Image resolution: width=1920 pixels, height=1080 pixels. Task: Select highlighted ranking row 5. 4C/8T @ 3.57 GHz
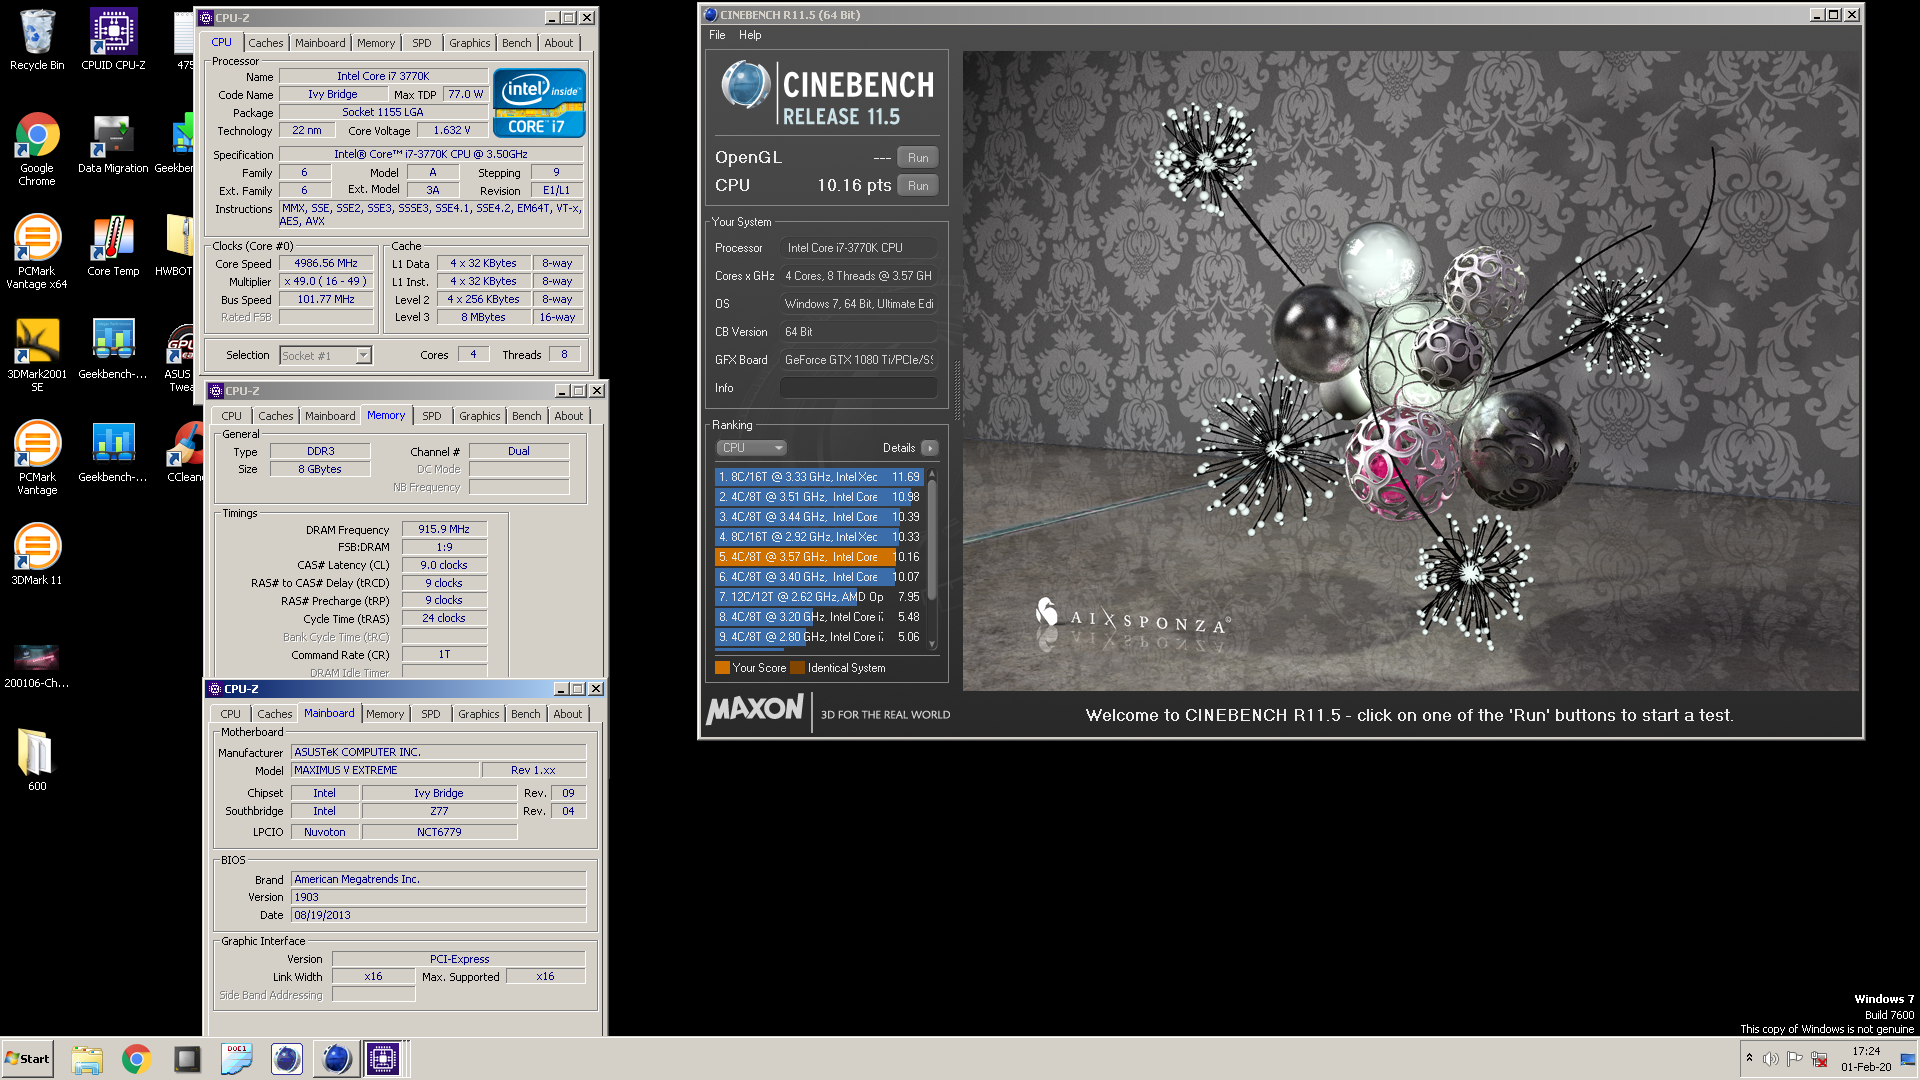[819, 557]
